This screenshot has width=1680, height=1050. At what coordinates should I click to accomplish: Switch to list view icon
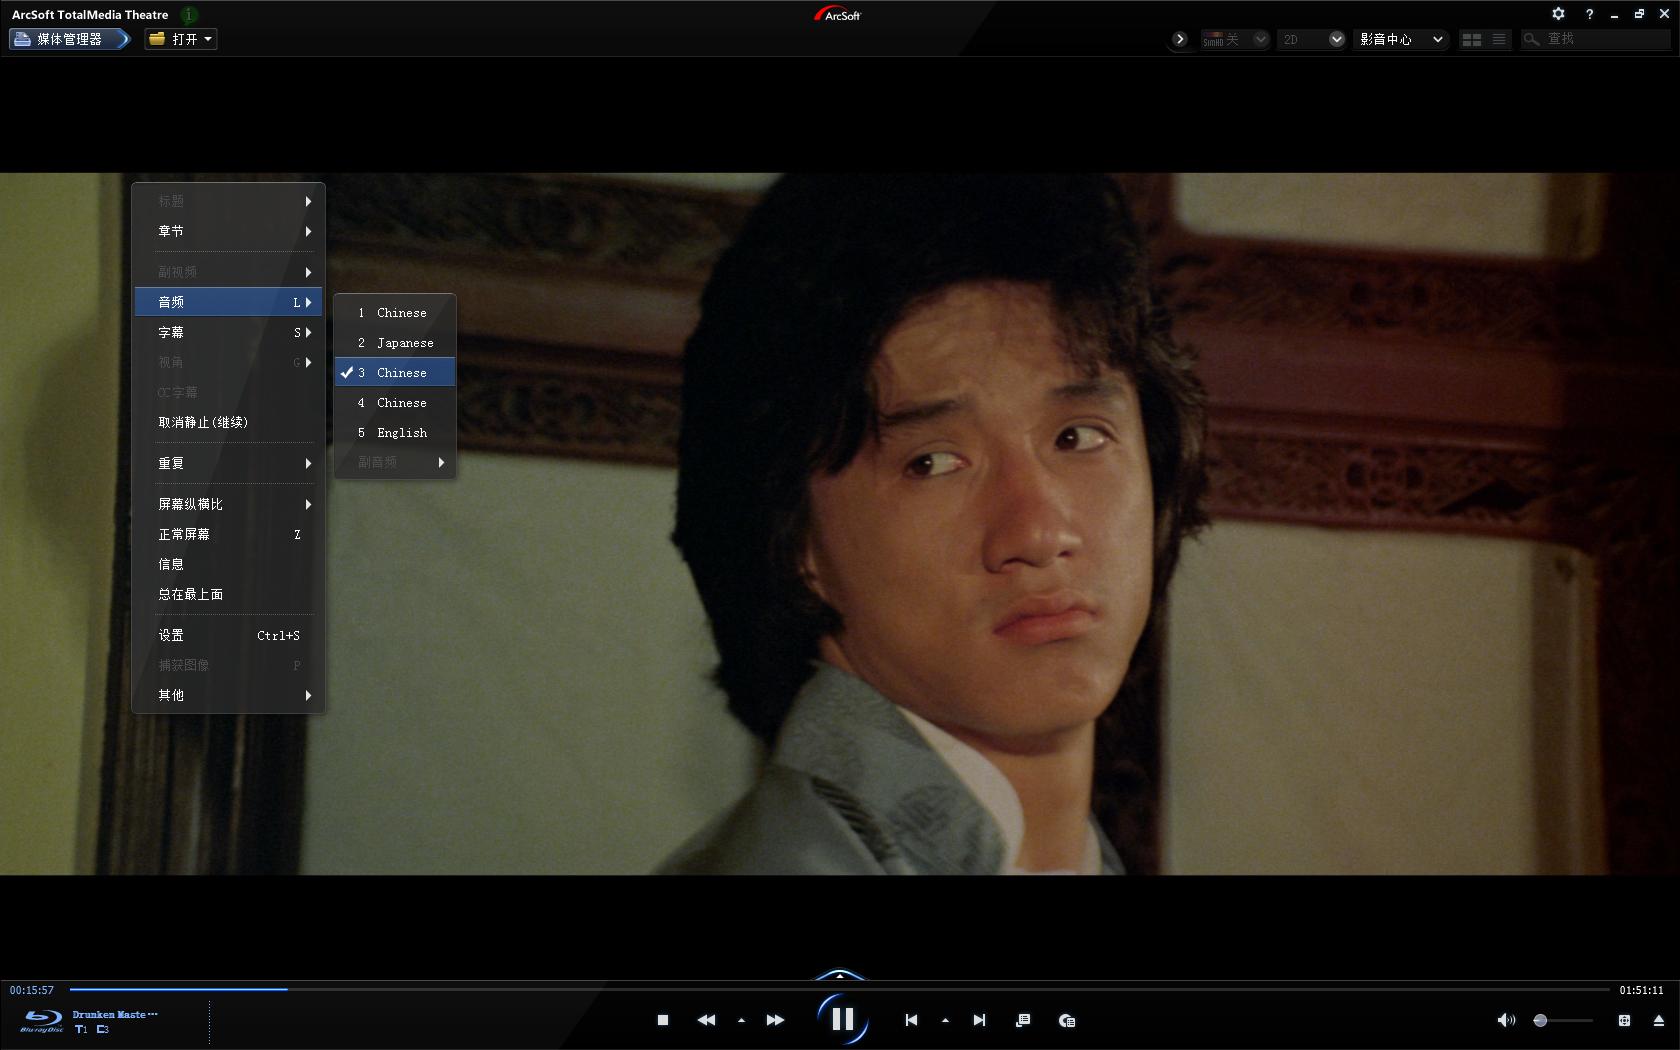[x=1498, y=39]
